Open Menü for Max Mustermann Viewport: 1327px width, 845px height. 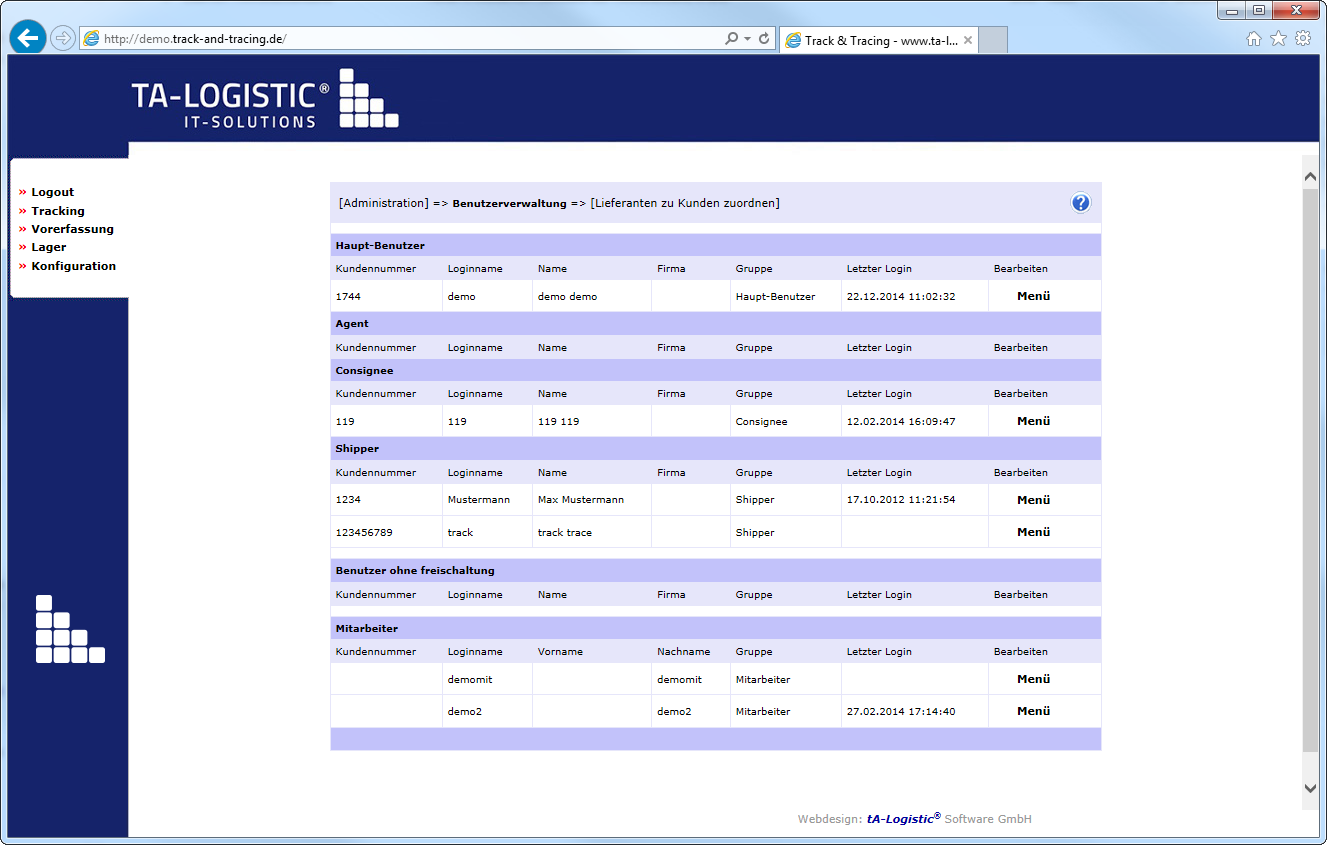(x=1034, y=500)
